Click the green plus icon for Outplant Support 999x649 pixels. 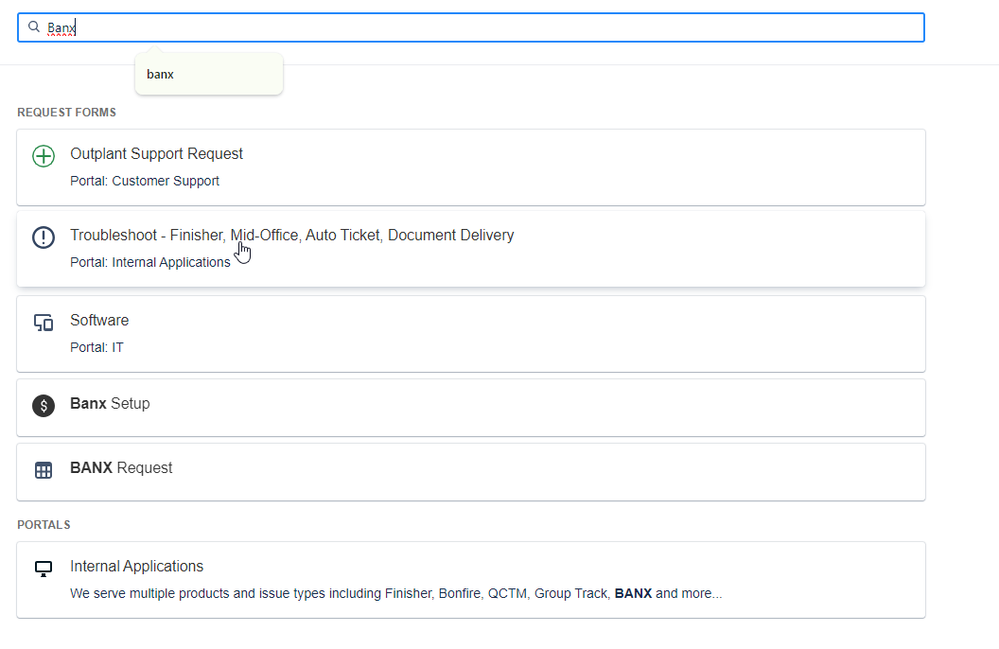[x=43, y=156]
